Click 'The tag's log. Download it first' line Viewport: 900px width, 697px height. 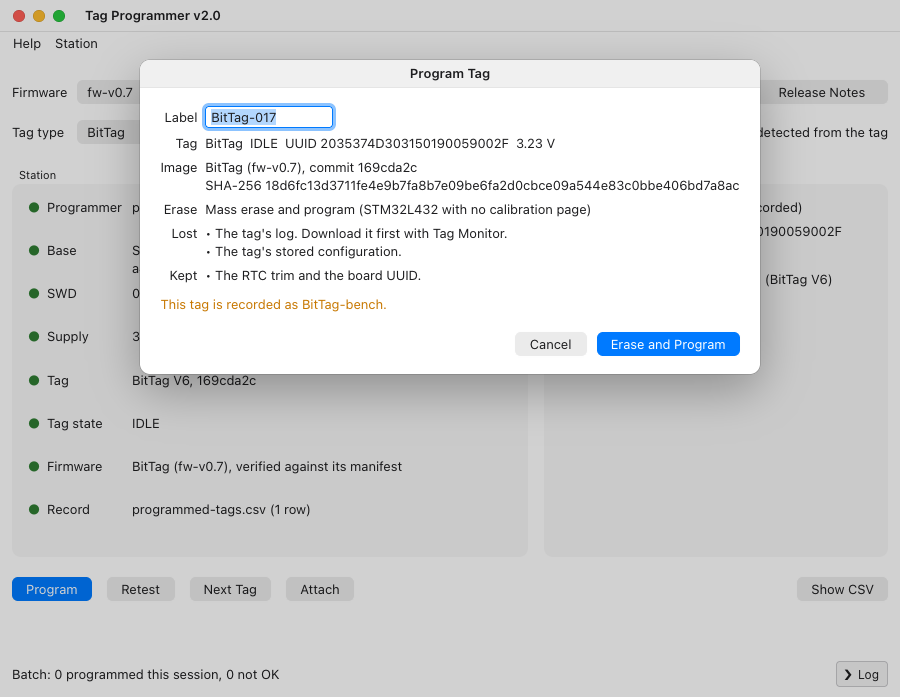pyautogui.click(x=361, y=234)
